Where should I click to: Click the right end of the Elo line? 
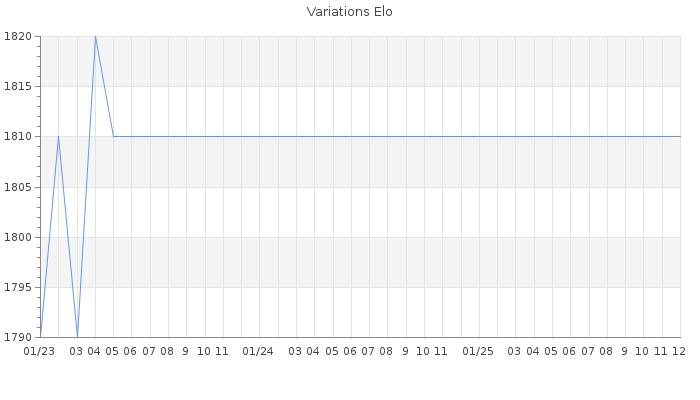tap(680, 136)
